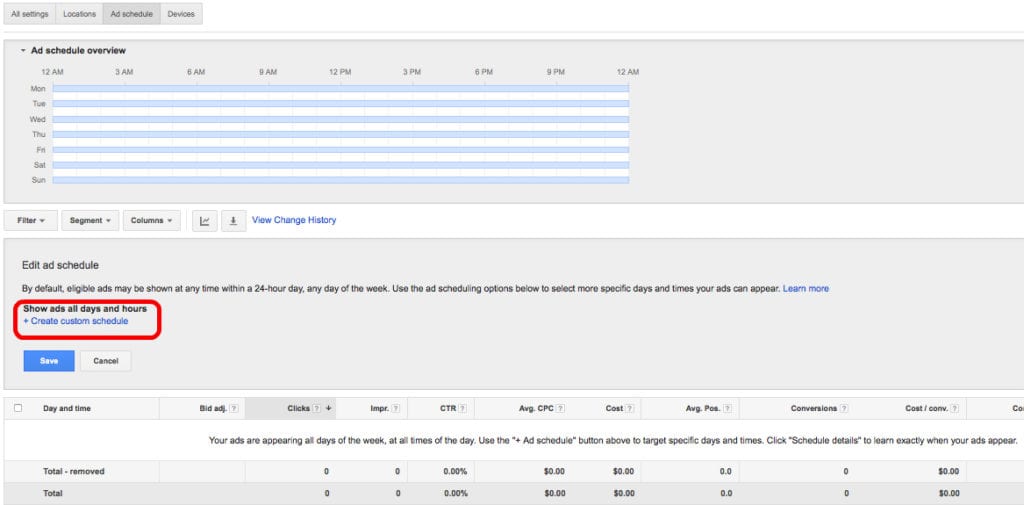Open View Change History link
This screenshot has height=505, width=1024.
pos(294,220)
